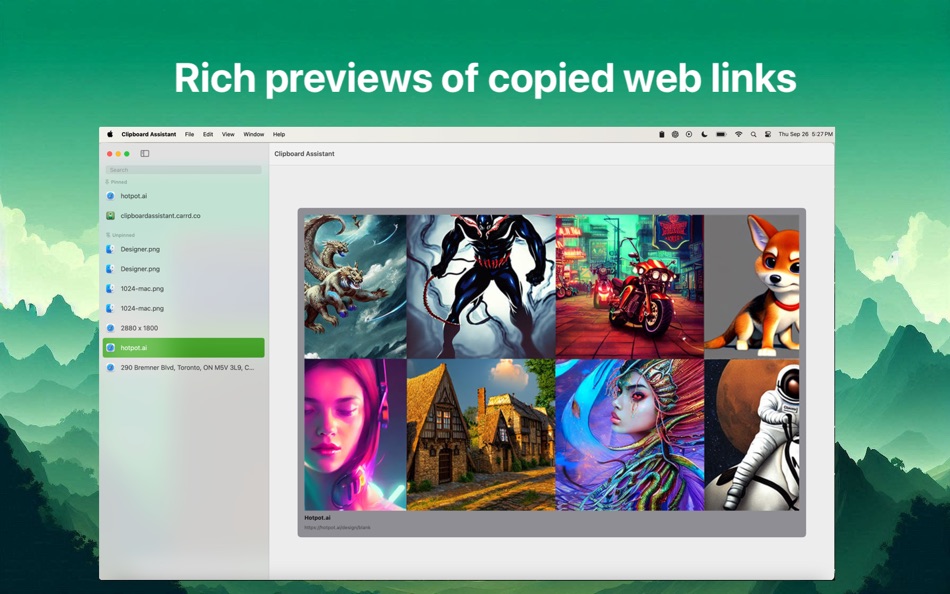Open the Window menu

click(x=254, y=135)
